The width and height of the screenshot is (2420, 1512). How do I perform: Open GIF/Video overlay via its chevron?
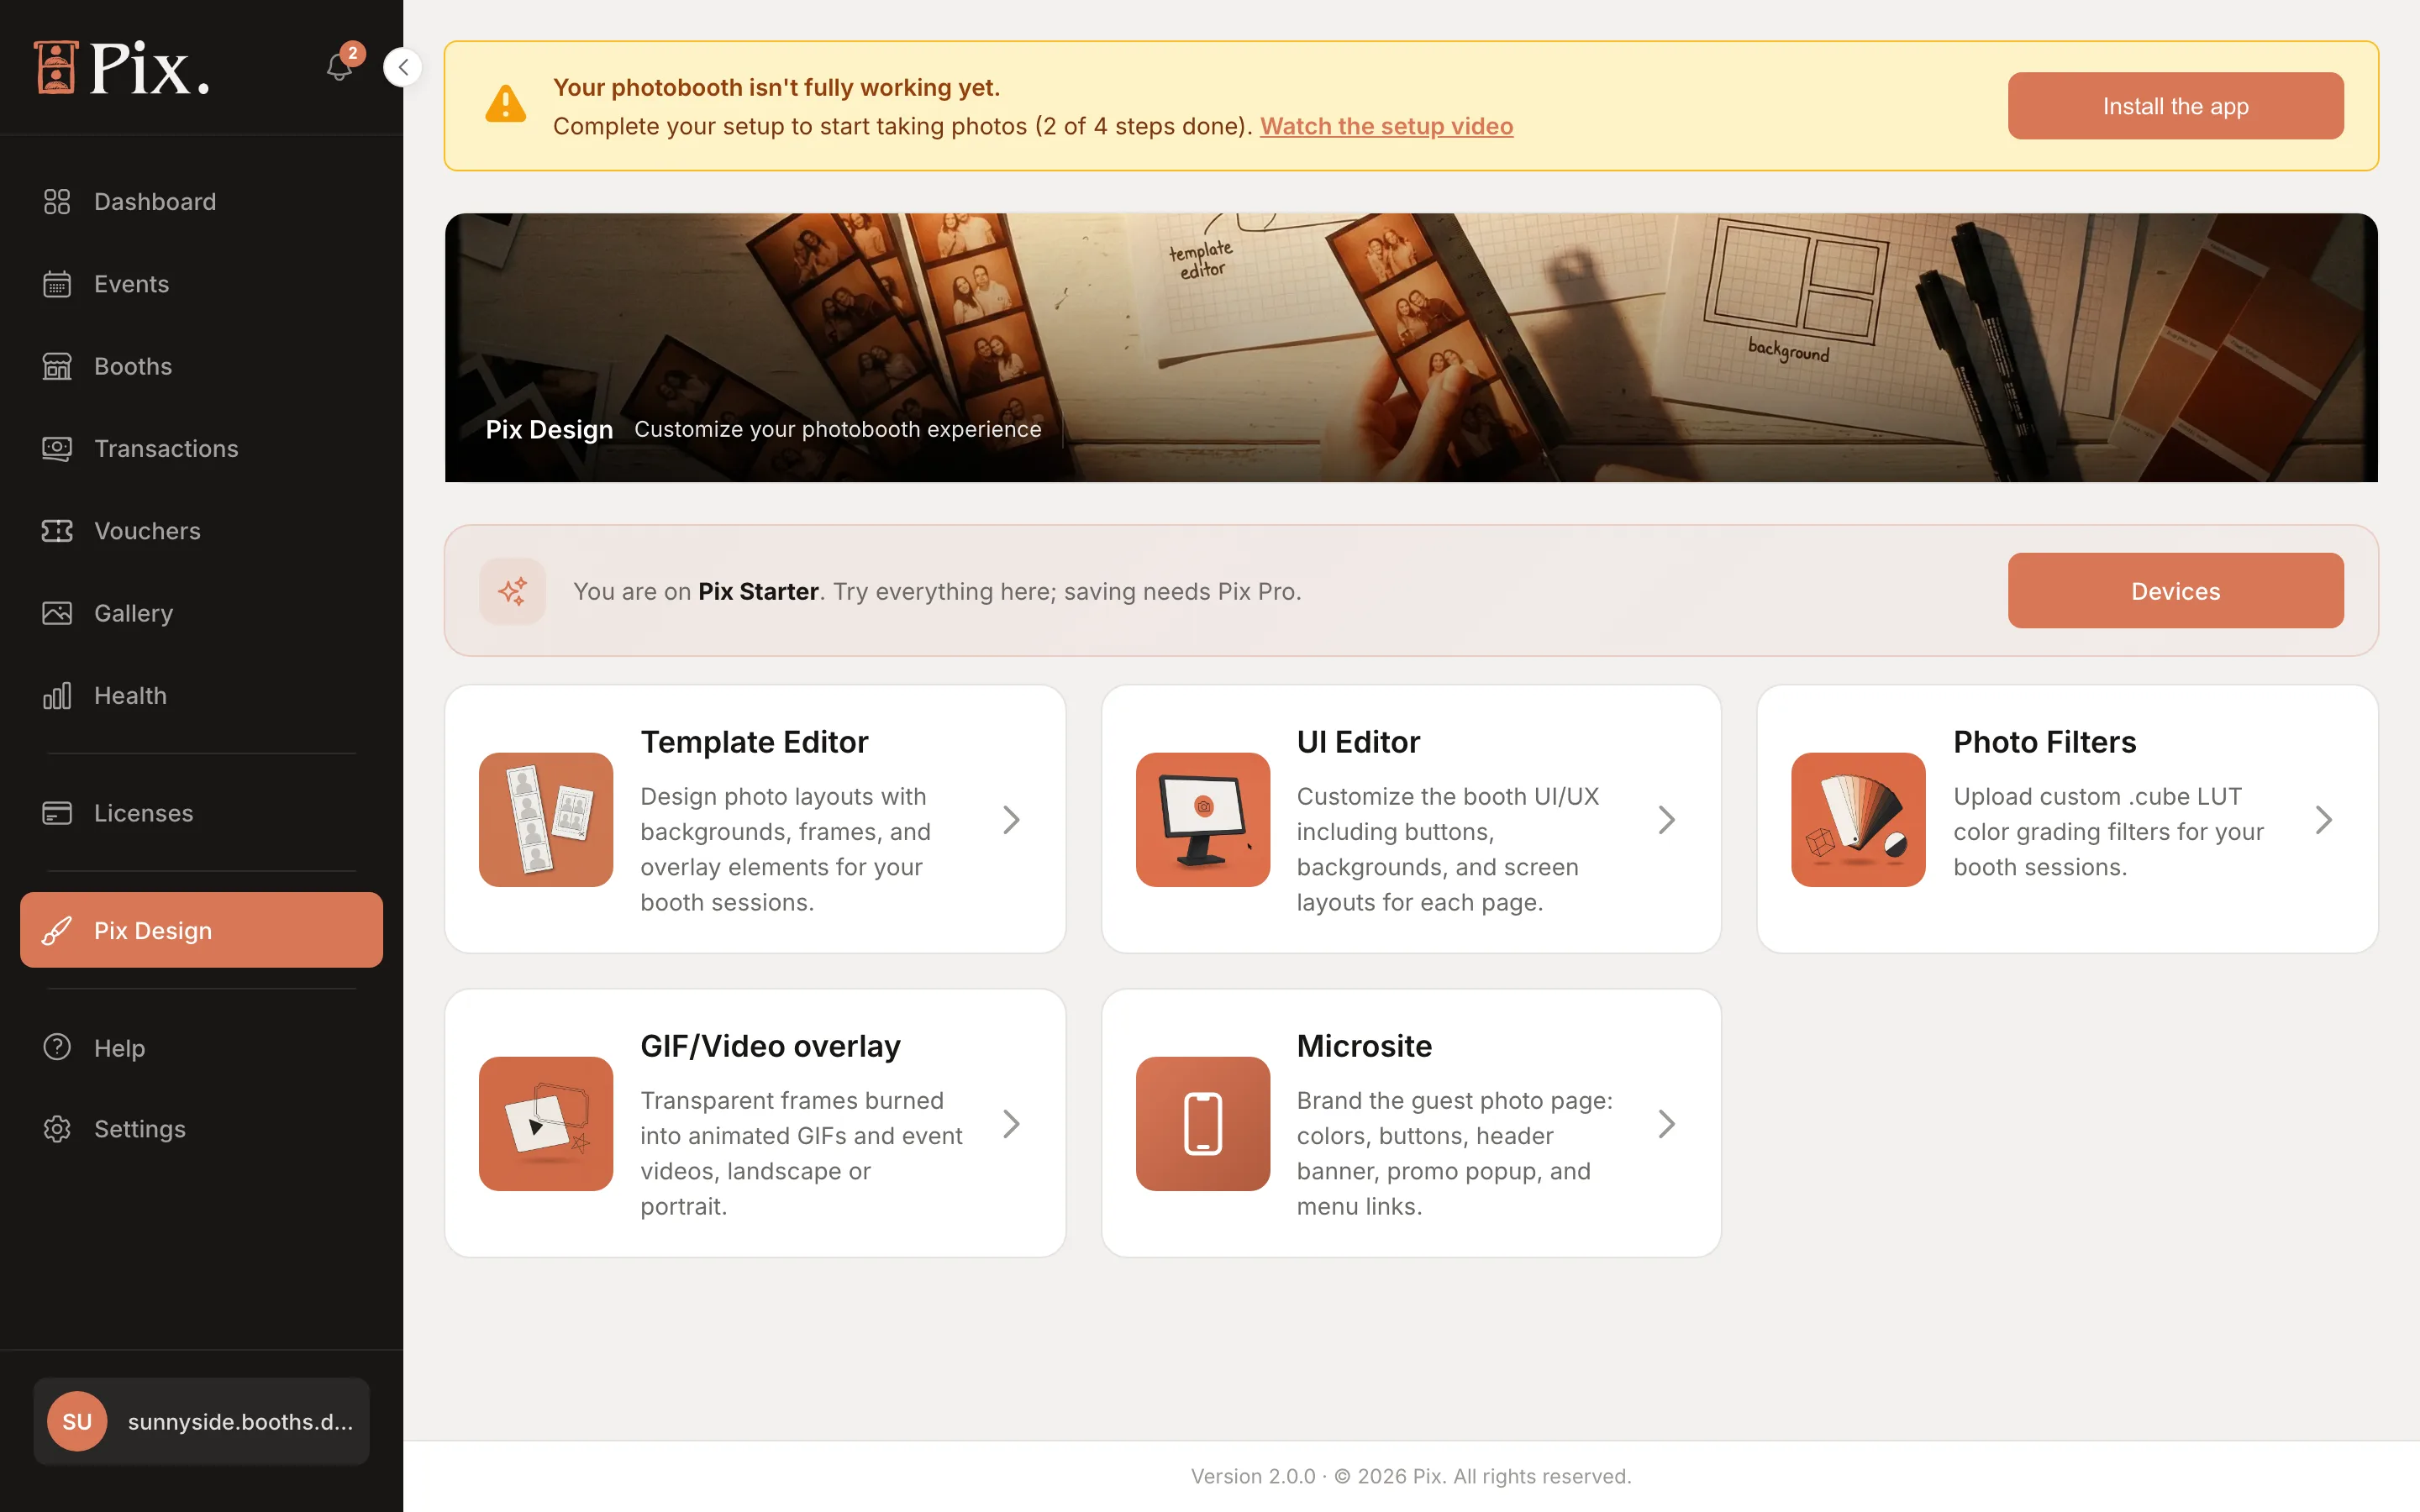coord(1011,1124)
